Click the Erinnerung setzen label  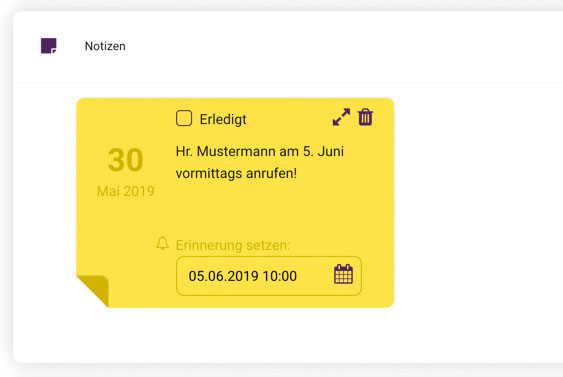233,245
